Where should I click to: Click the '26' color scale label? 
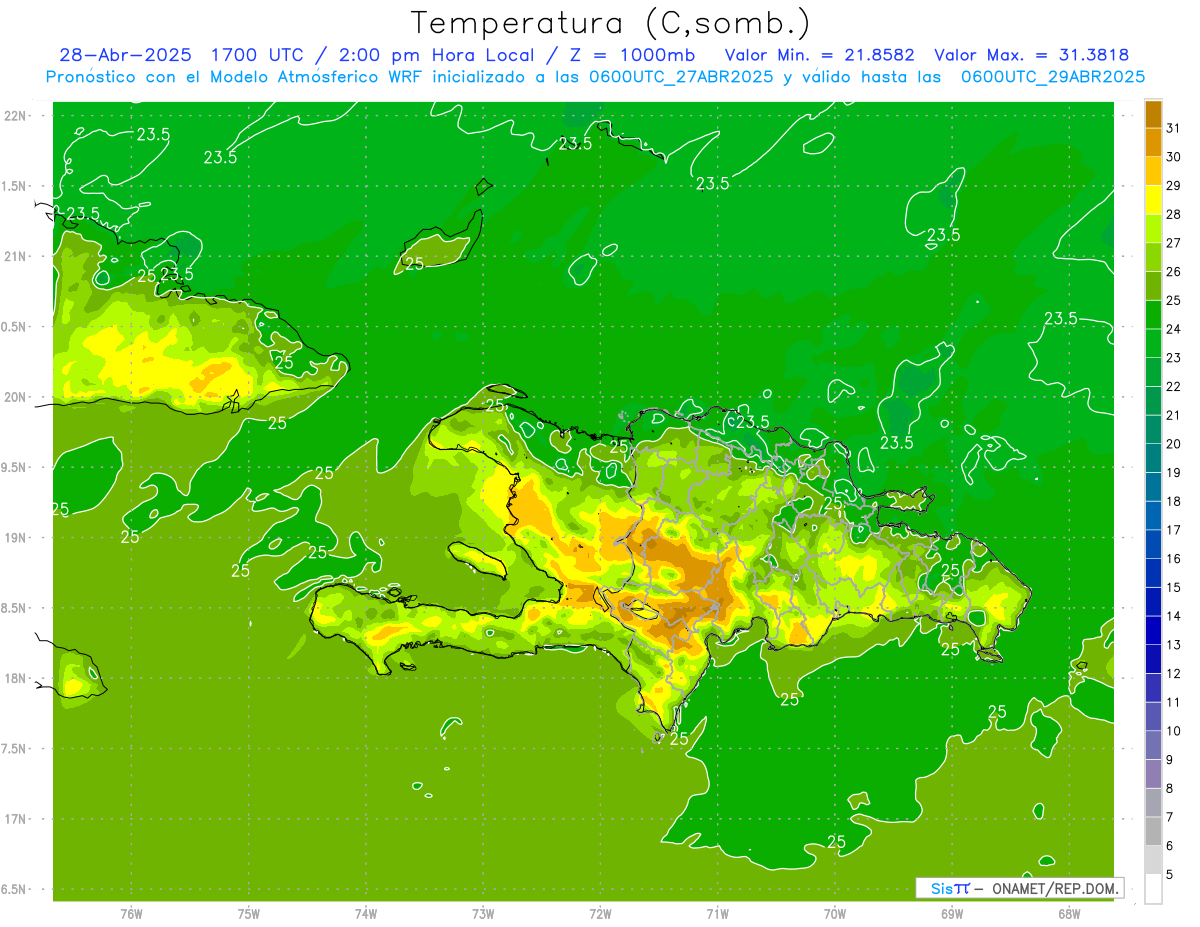(1174, 272)
